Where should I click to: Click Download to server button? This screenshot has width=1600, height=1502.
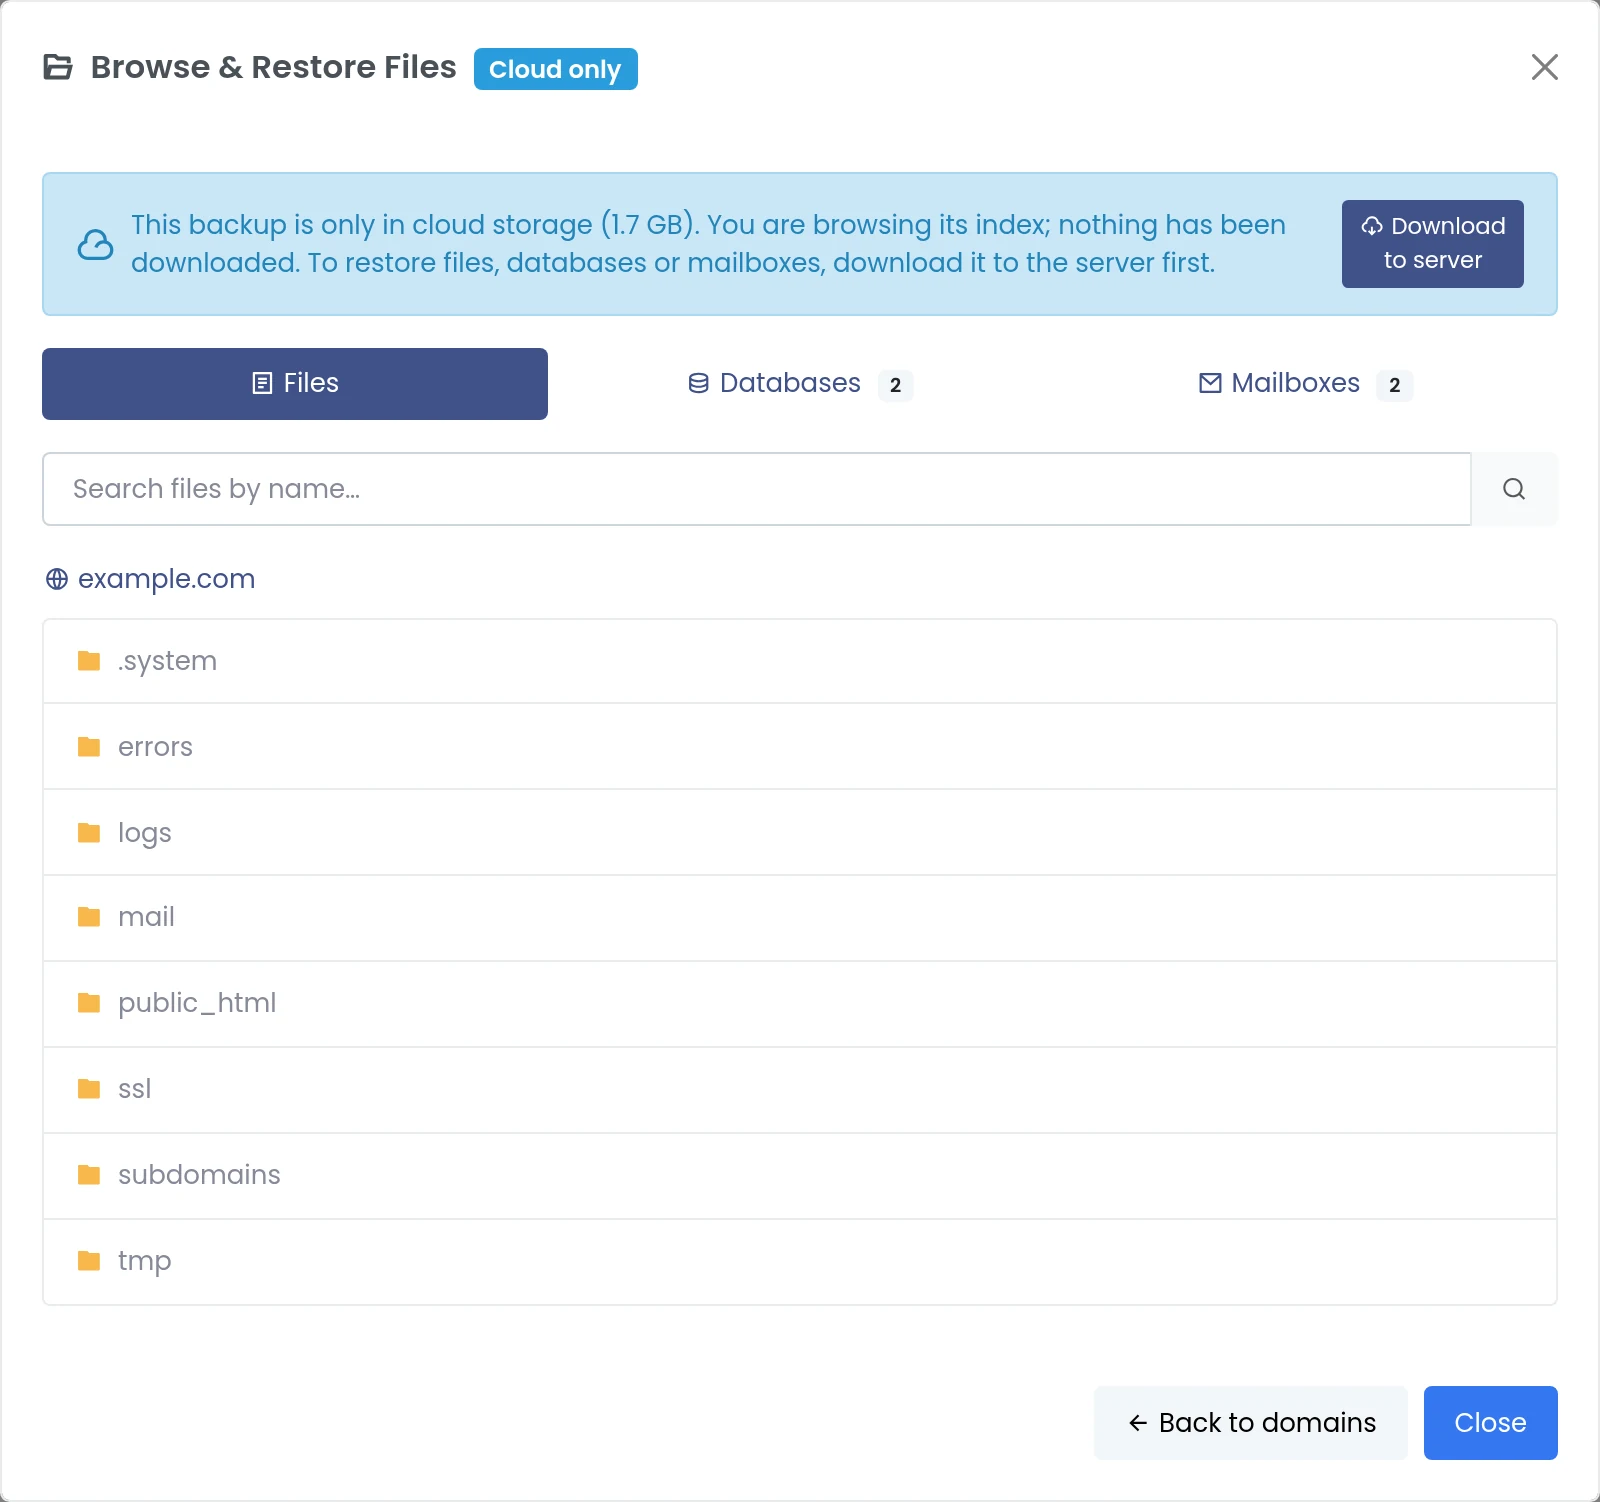(1433, 244)
